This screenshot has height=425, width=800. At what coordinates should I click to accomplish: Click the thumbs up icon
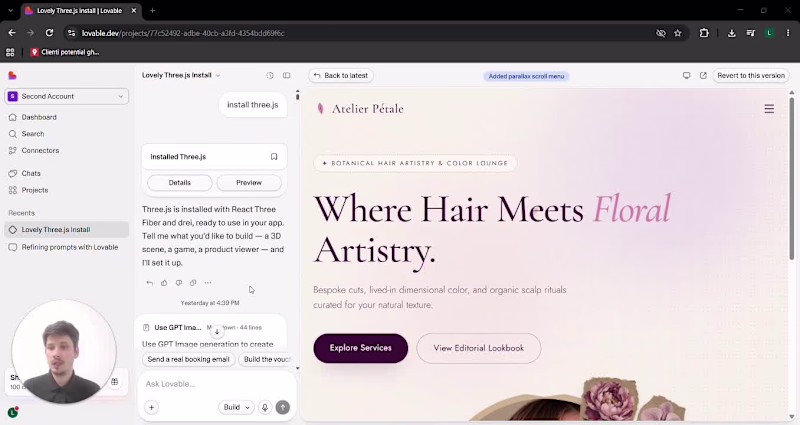coord(164,283)
